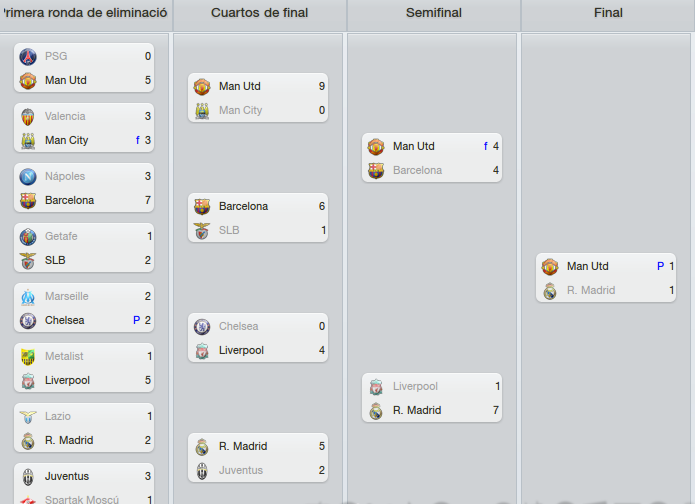Open Man Utd team in the Final
Viewport: 695px width, 504px height.
[588, 266]
